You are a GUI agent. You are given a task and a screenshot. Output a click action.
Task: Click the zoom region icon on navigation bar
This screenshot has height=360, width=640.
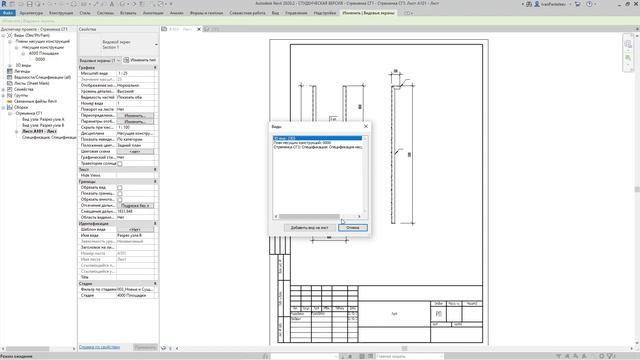click(628, 58)
